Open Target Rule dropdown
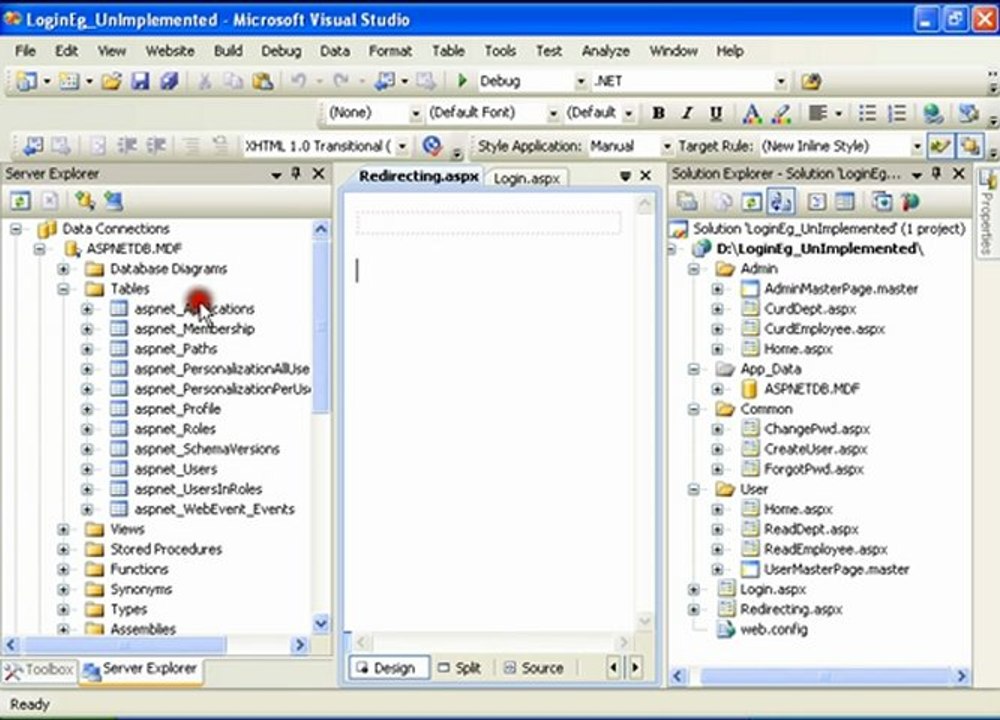Image resolution: width=1000 pixels, height=720 pixels. pos(916,146)
